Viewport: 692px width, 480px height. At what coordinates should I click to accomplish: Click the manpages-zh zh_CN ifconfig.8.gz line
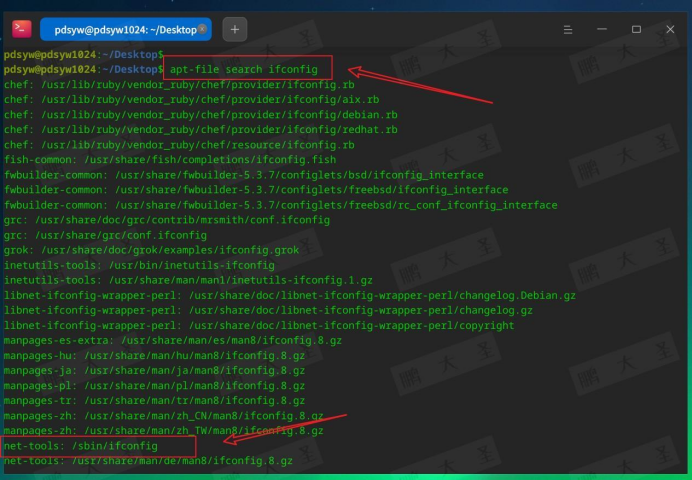coord(164,416)
